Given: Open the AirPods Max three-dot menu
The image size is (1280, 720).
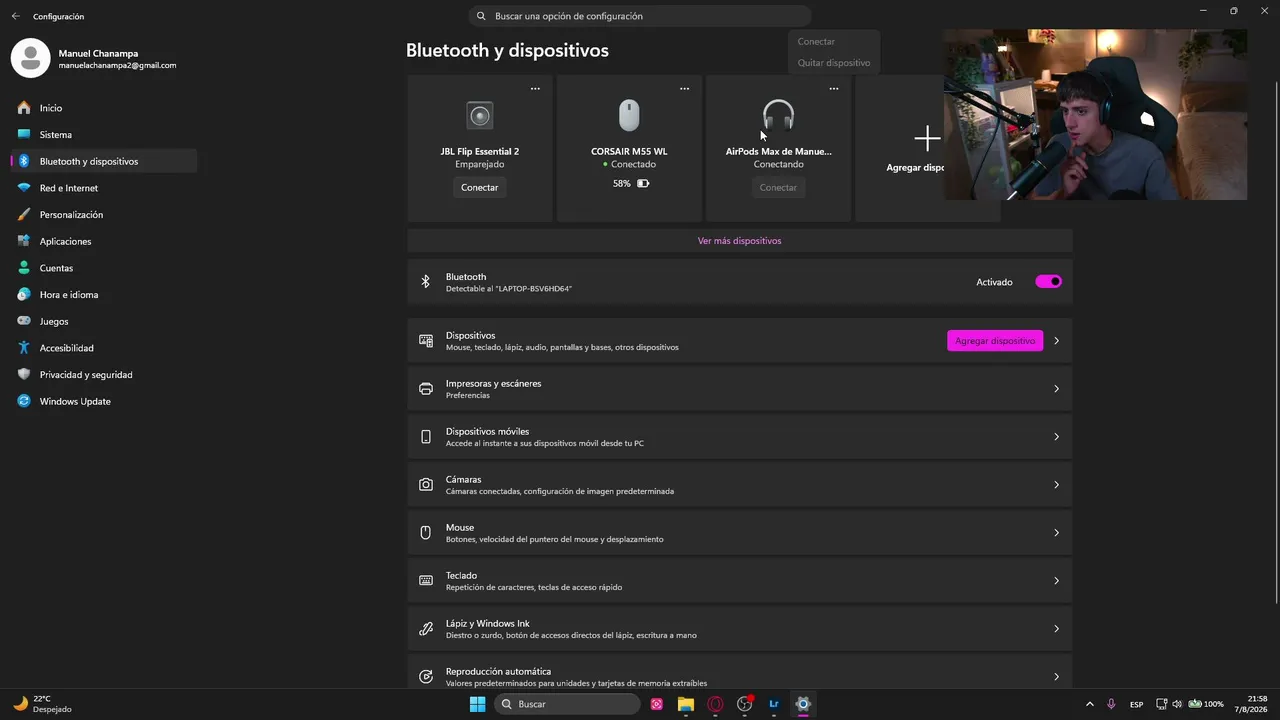Looking at the screenshot, I should coord(834,89).
